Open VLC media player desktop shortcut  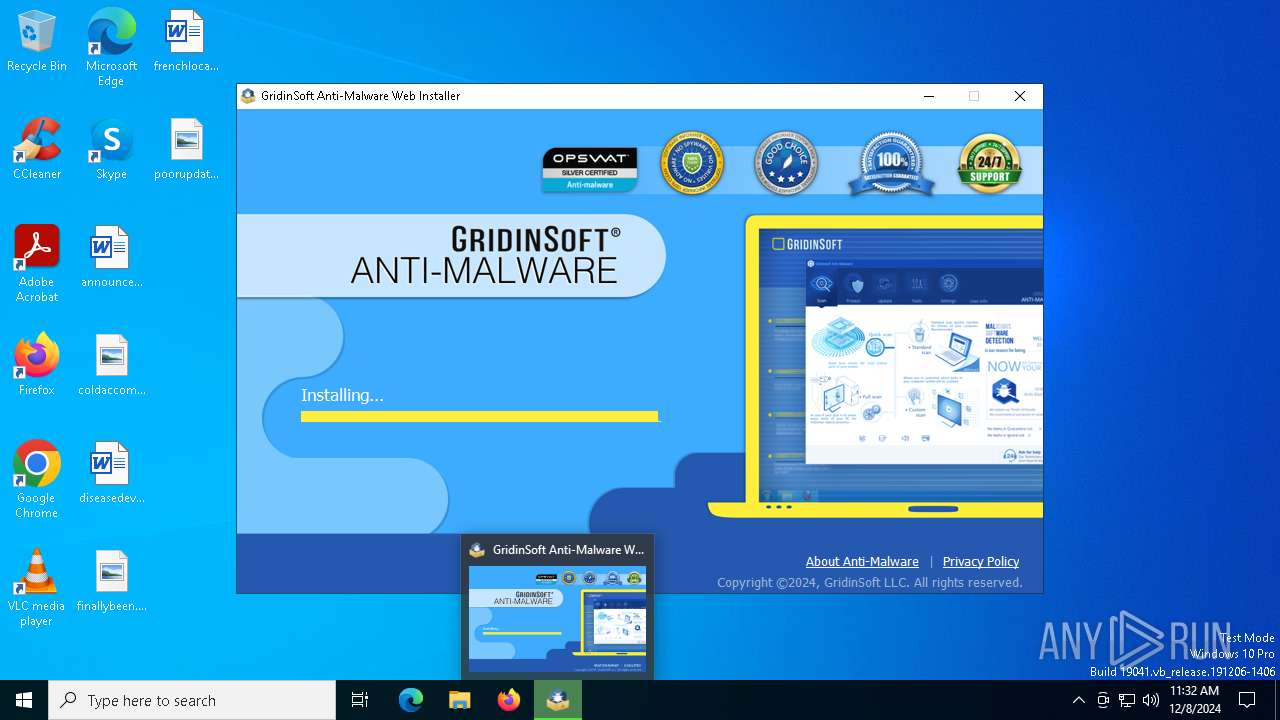click(x=37, y=588)
